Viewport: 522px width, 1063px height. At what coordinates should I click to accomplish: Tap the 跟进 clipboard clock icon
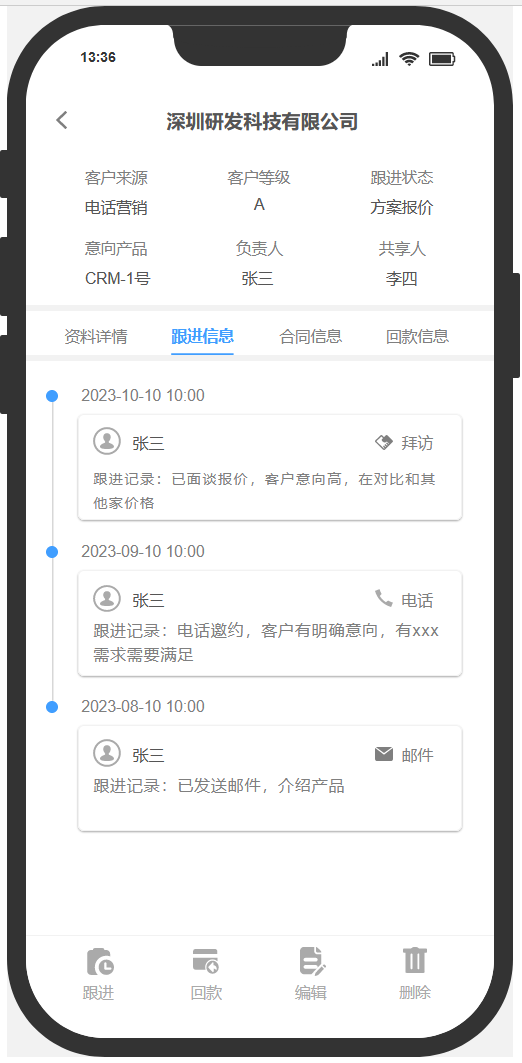click(100, 961)
